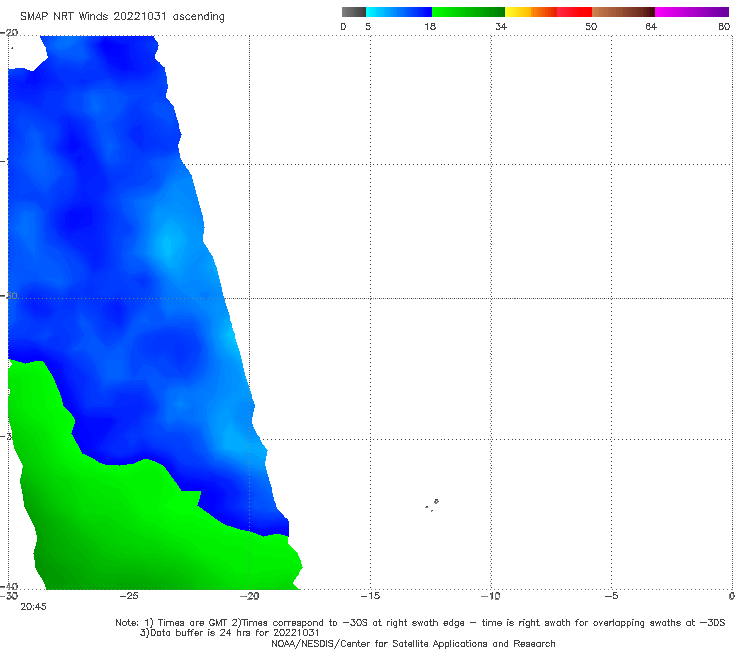Click the '50' label under the color bar
The height and width of the screenshot is (650, 740).
(591, 27)
